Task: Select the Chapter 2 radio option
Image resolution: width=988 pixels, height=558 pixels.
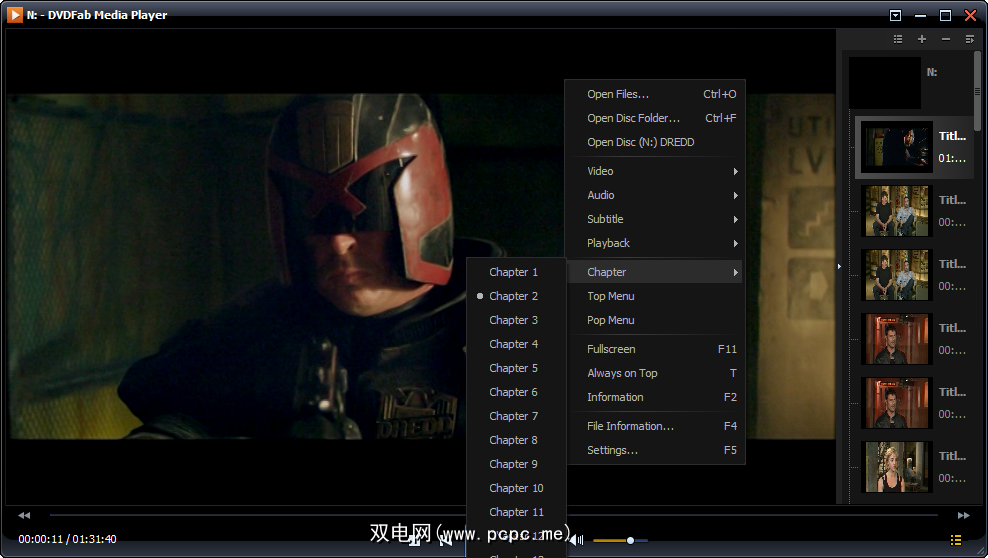Action: [513, 296]
